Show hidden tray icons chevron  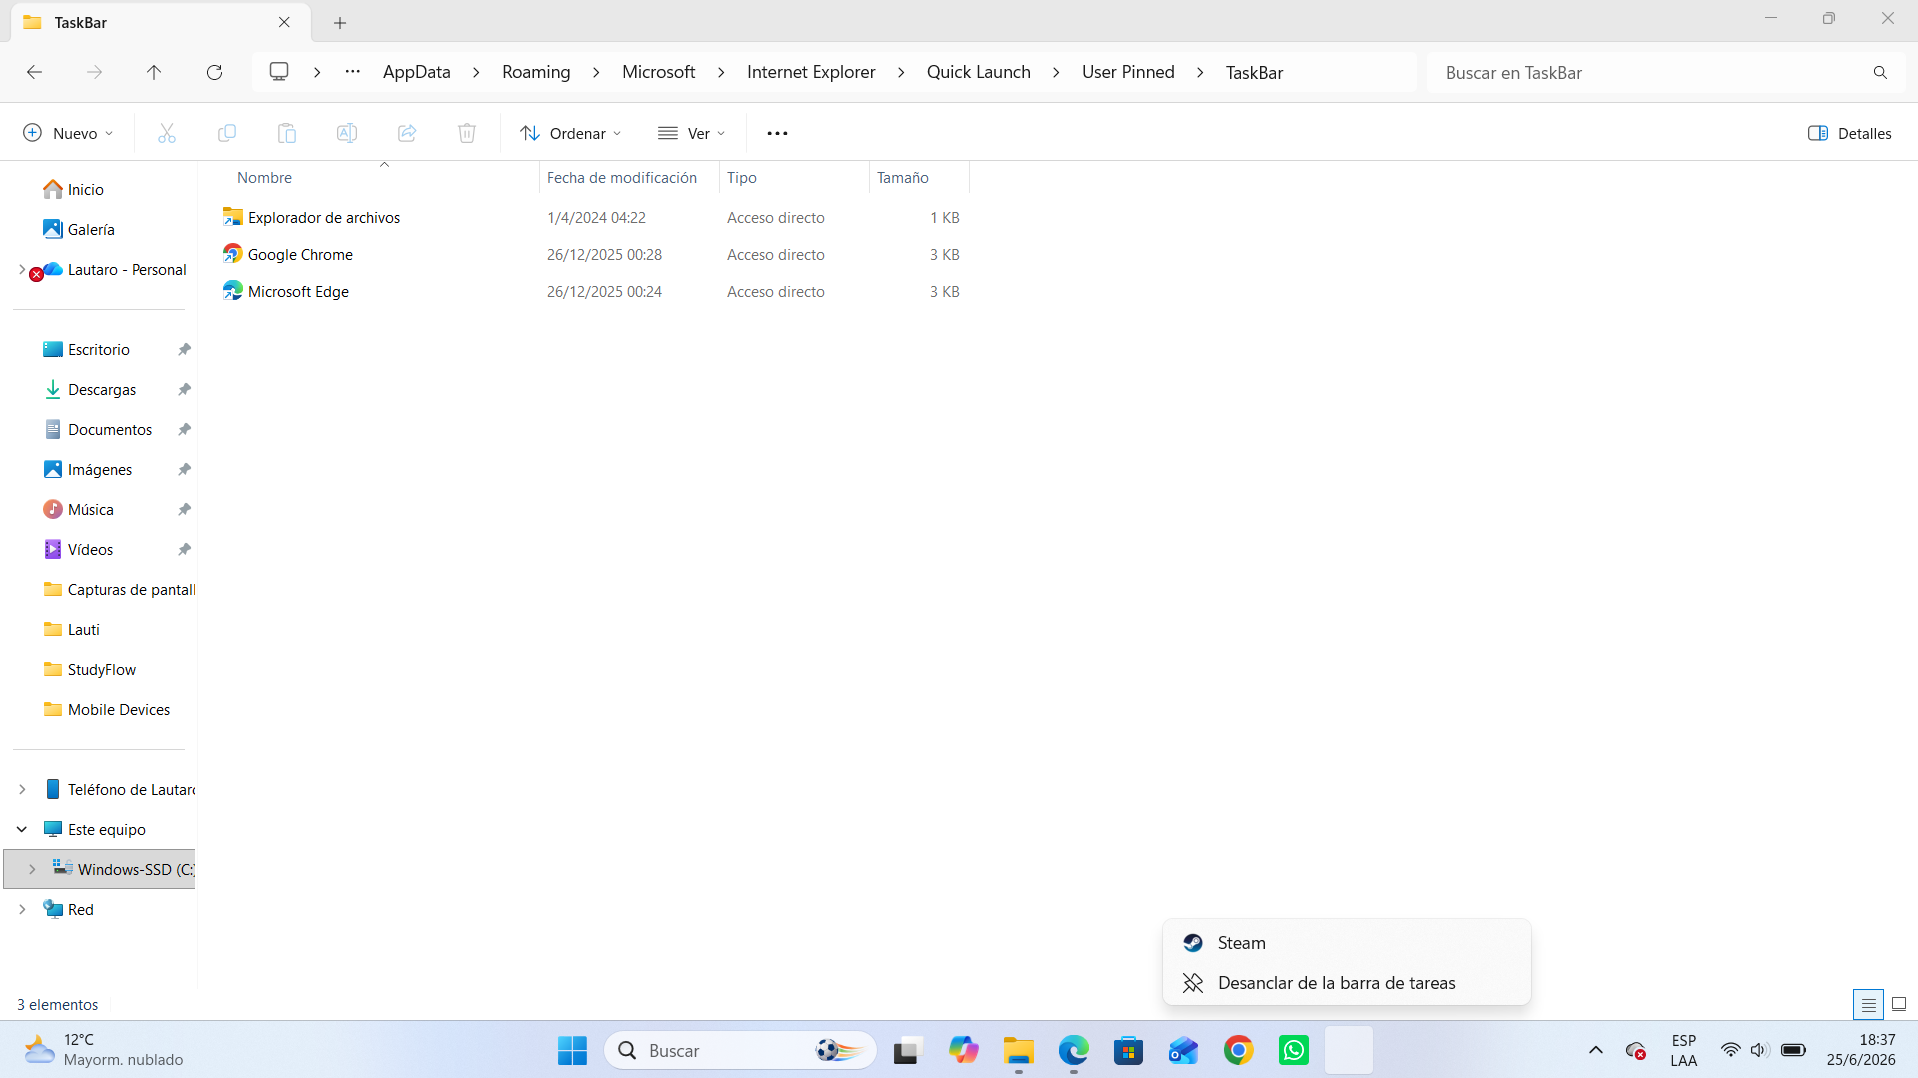[1596, 1050]
